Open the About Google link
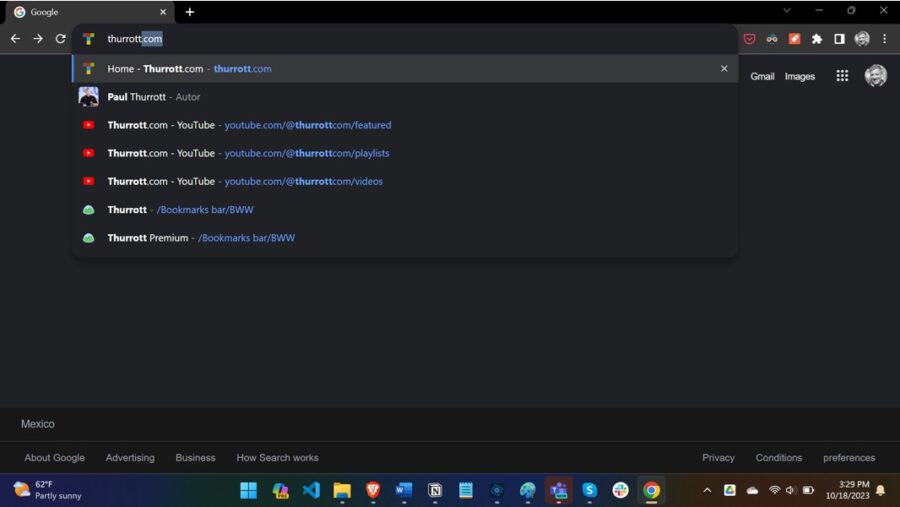Screen dimensions: 900x507 [x=55, y=458]
